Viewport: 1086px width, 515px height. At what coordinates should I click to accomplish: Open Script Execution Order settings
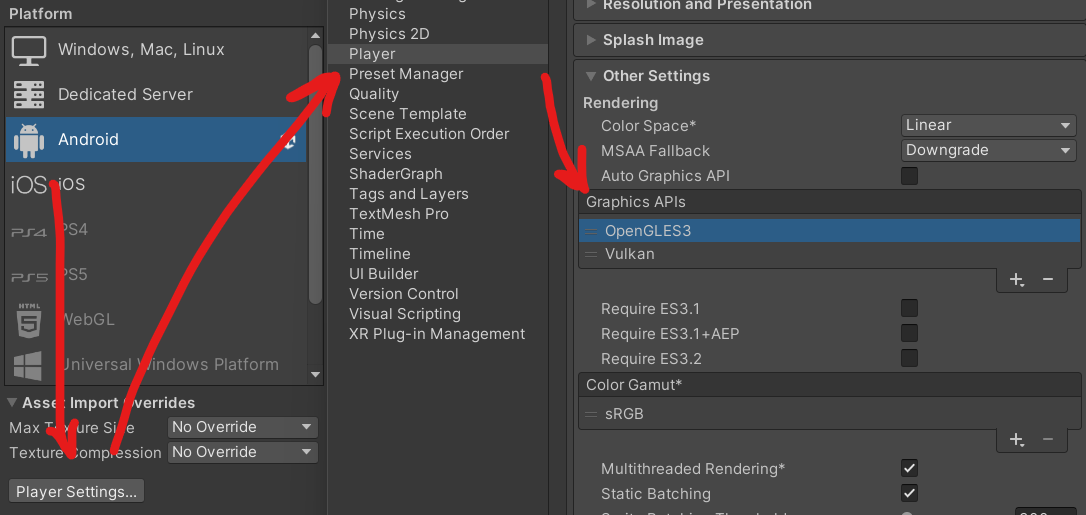click(x=429, y=134)
